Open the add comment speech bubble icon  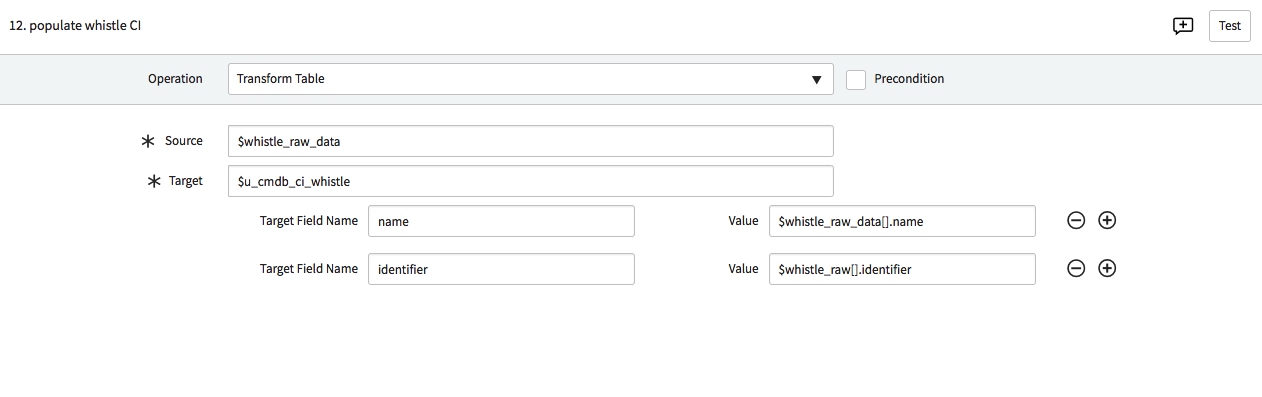(1183, 26)
